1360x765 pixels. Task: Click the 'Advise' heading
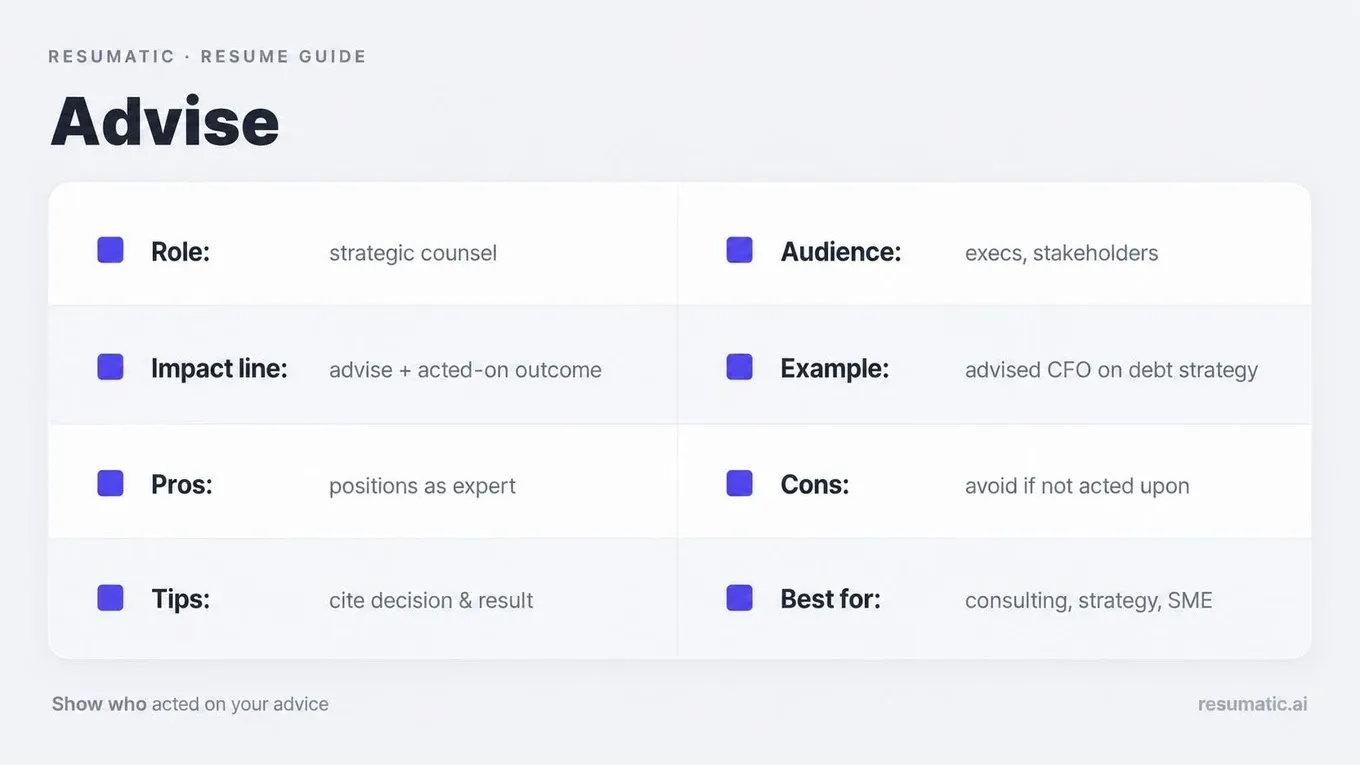(x=165, y=121)
